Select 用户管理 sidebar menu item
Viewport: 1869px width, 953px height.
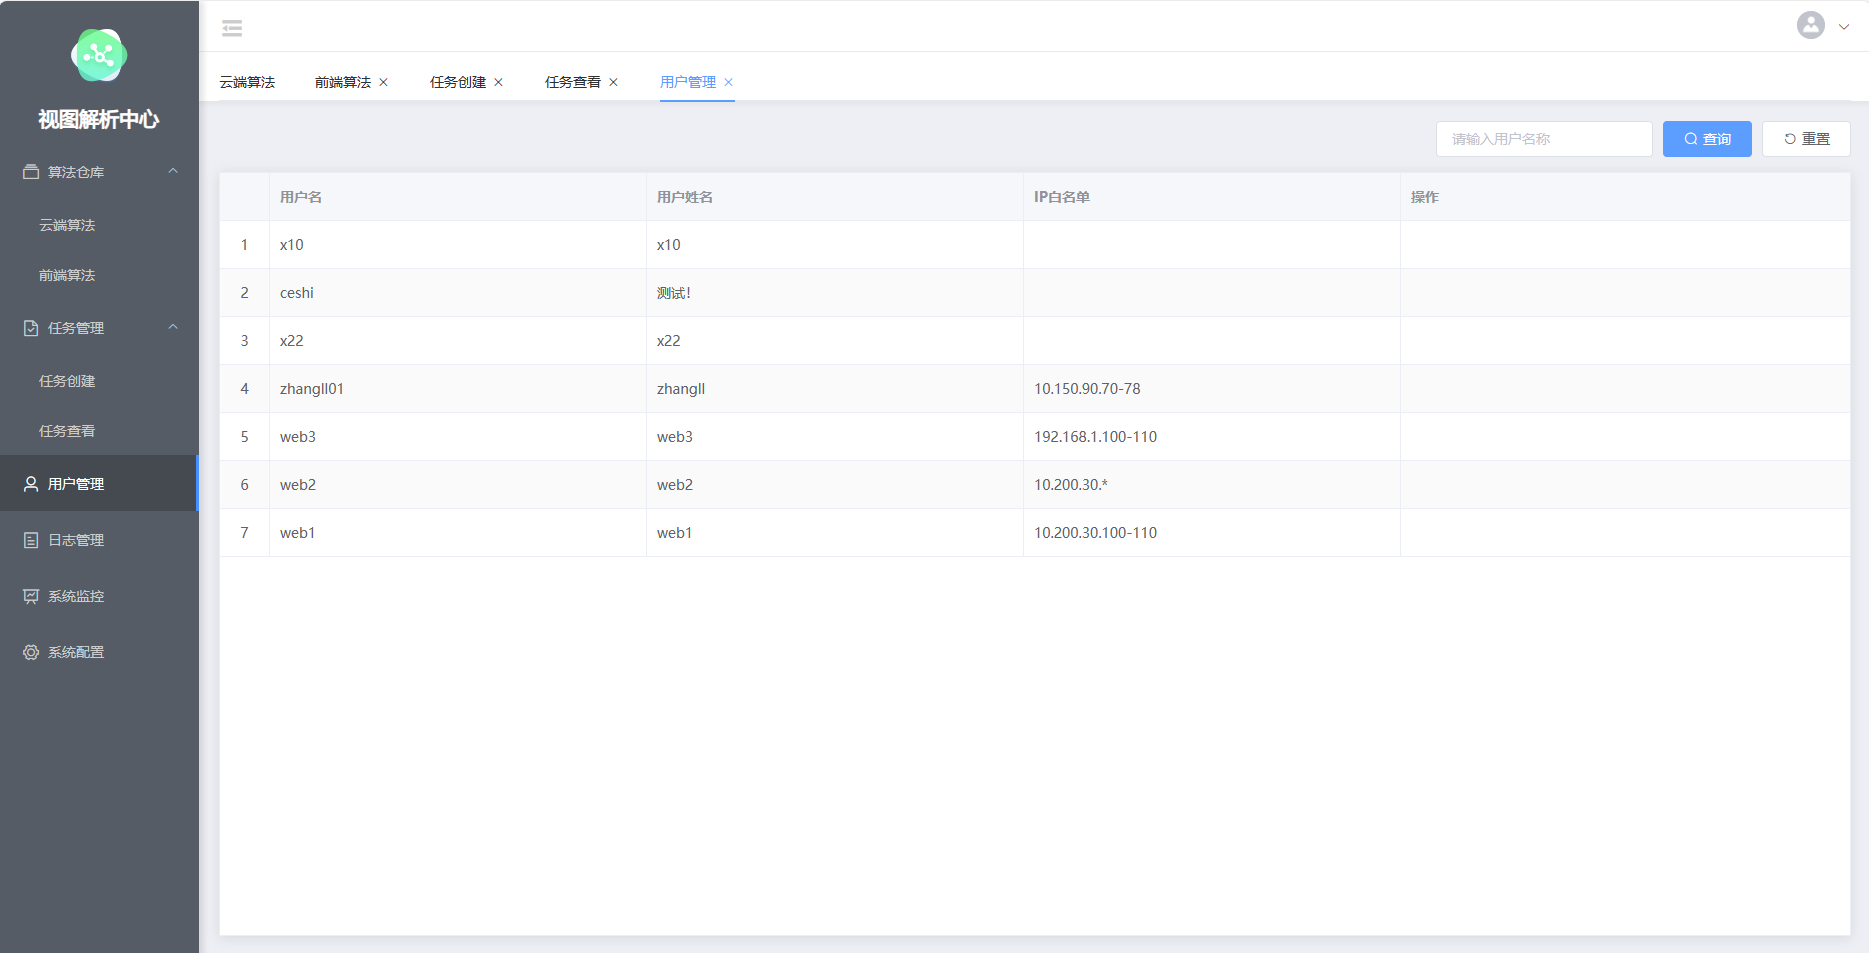(99, 483)
